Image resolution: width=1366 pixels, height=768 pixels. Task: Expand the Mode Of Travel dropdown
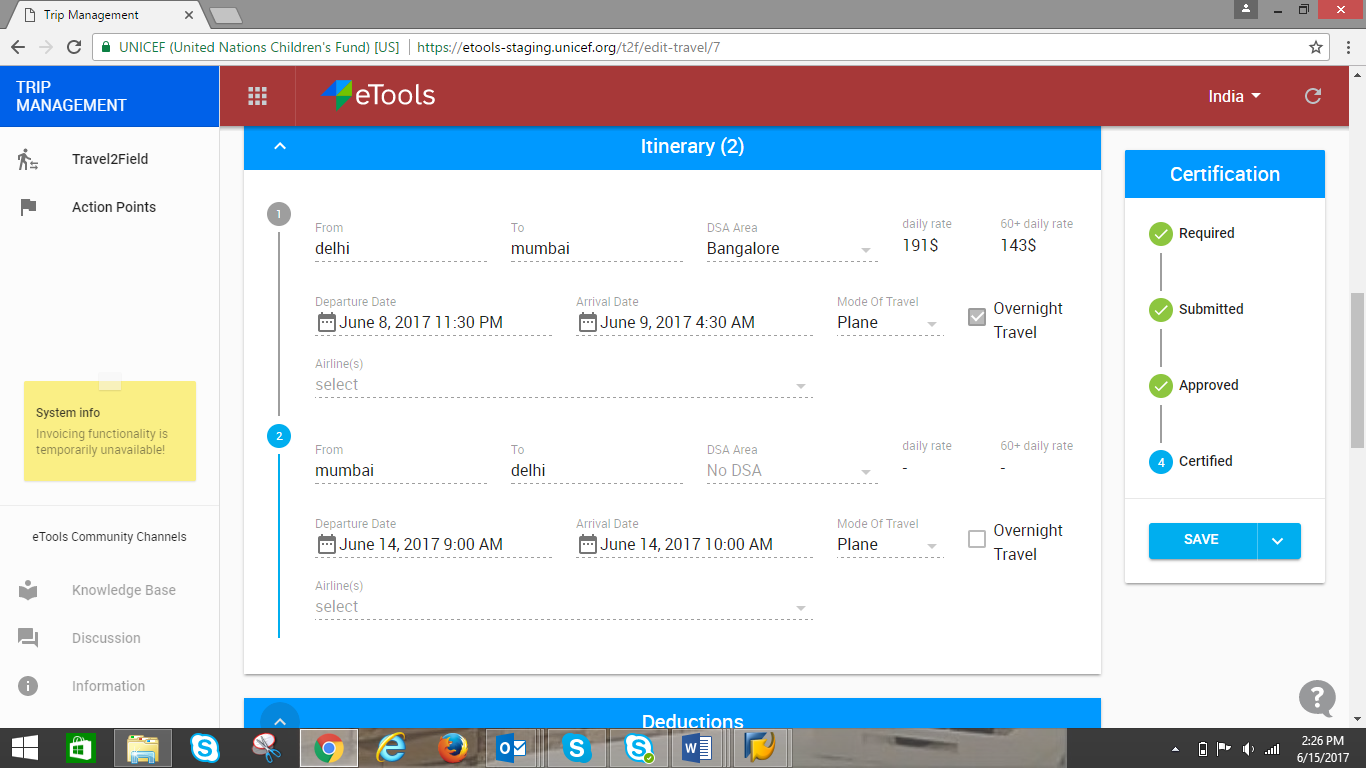pyautogui.click(x=932, y=322)
